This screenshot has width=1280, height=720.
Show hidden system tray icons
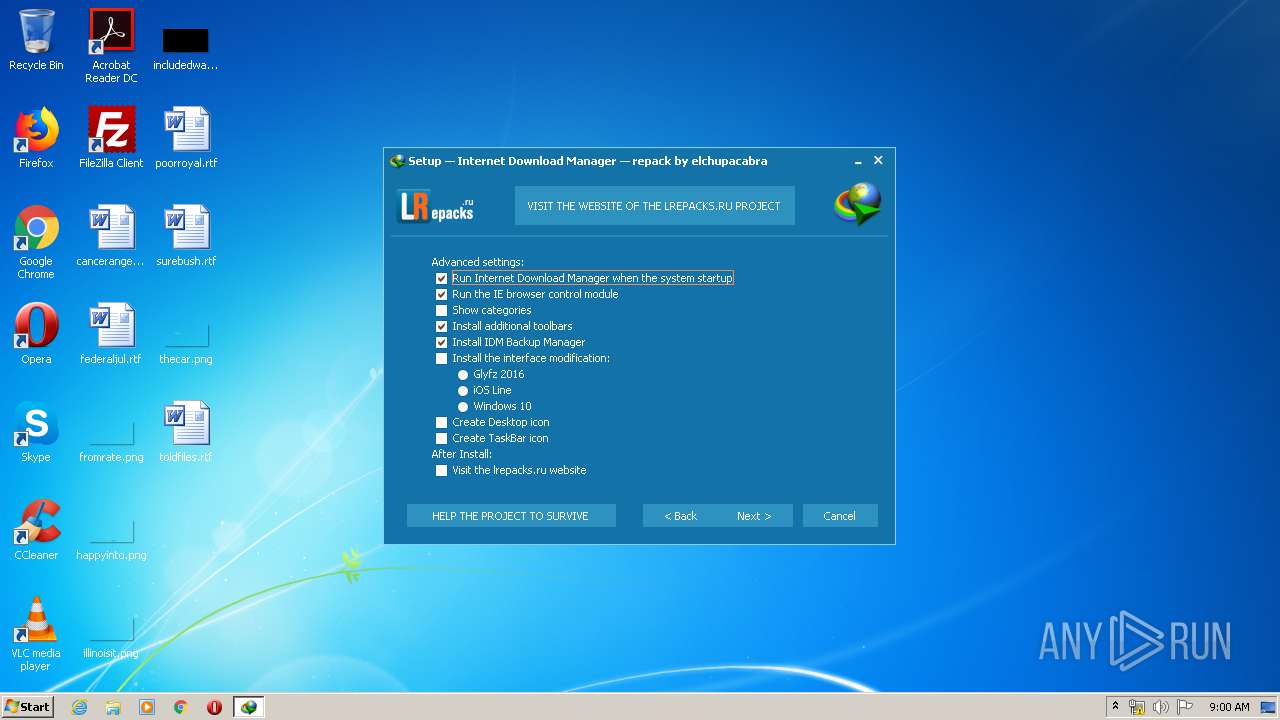coord(1115,707)
